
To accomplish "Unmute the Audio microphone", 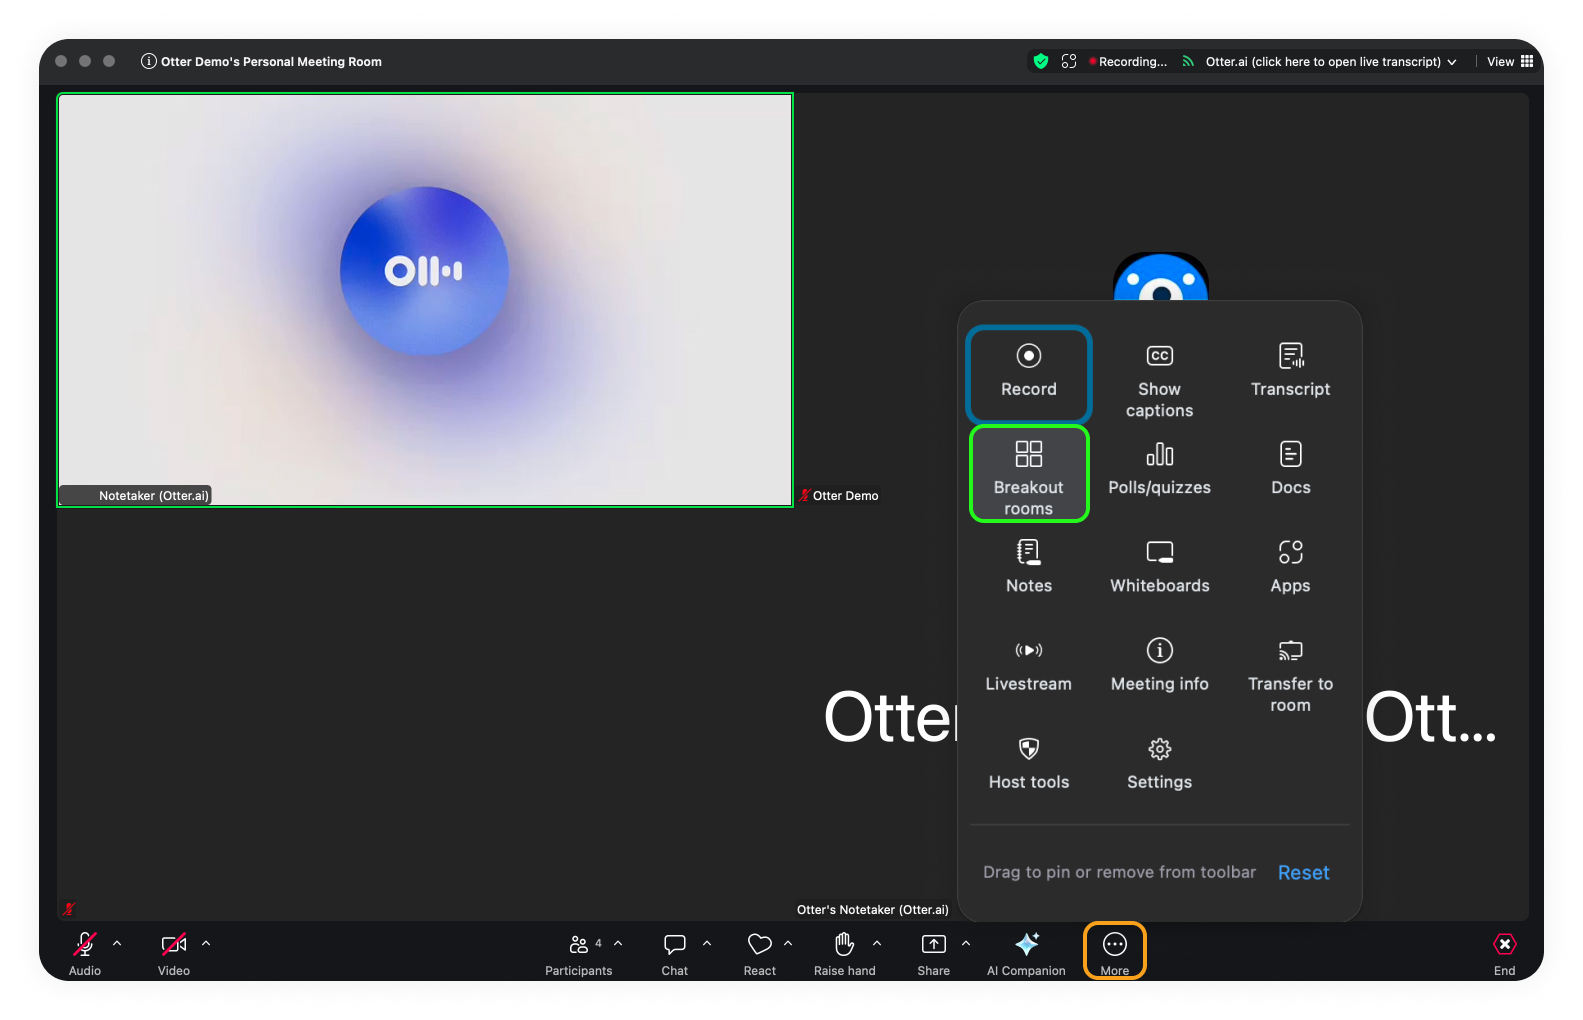I will coord(85,952).
